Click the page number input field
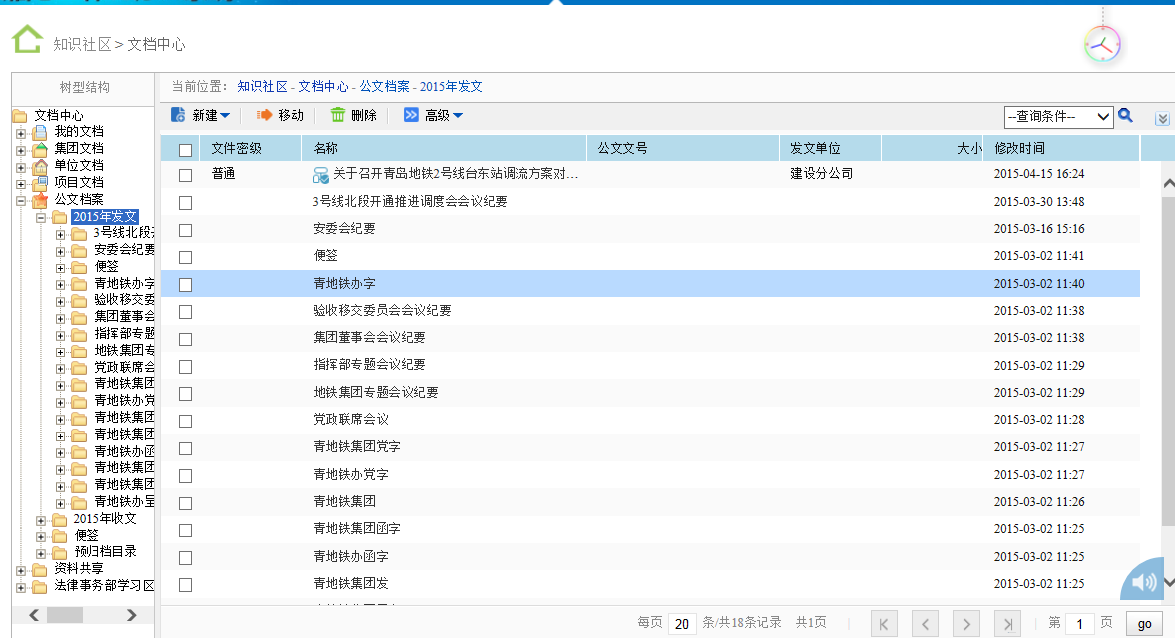The height and width of the screenshot is (638, 1175). (x=1078, y=624)
